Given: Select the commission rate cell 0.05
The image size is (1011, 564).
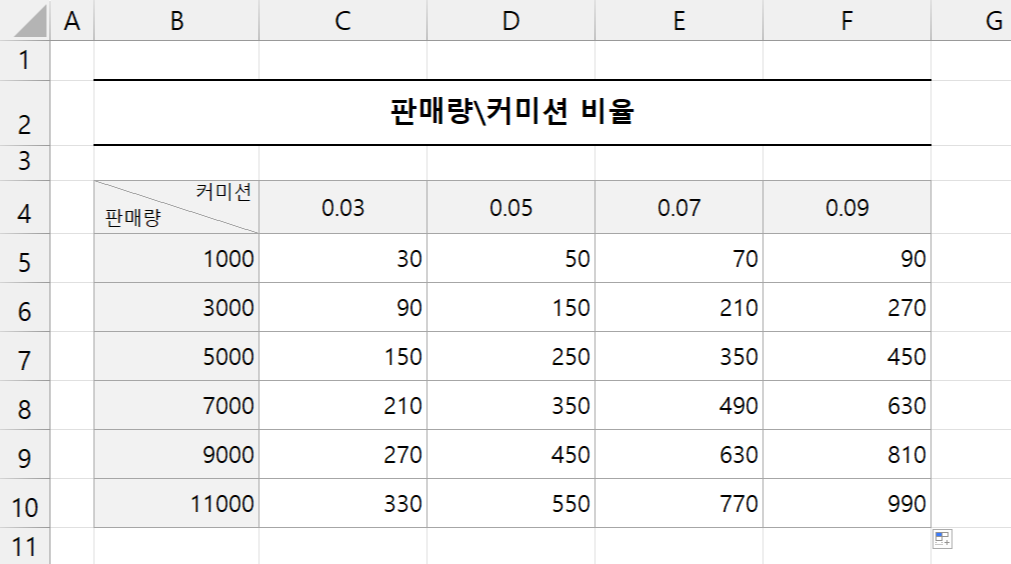Looking at the screenshot, I should (x=511, y=208).
